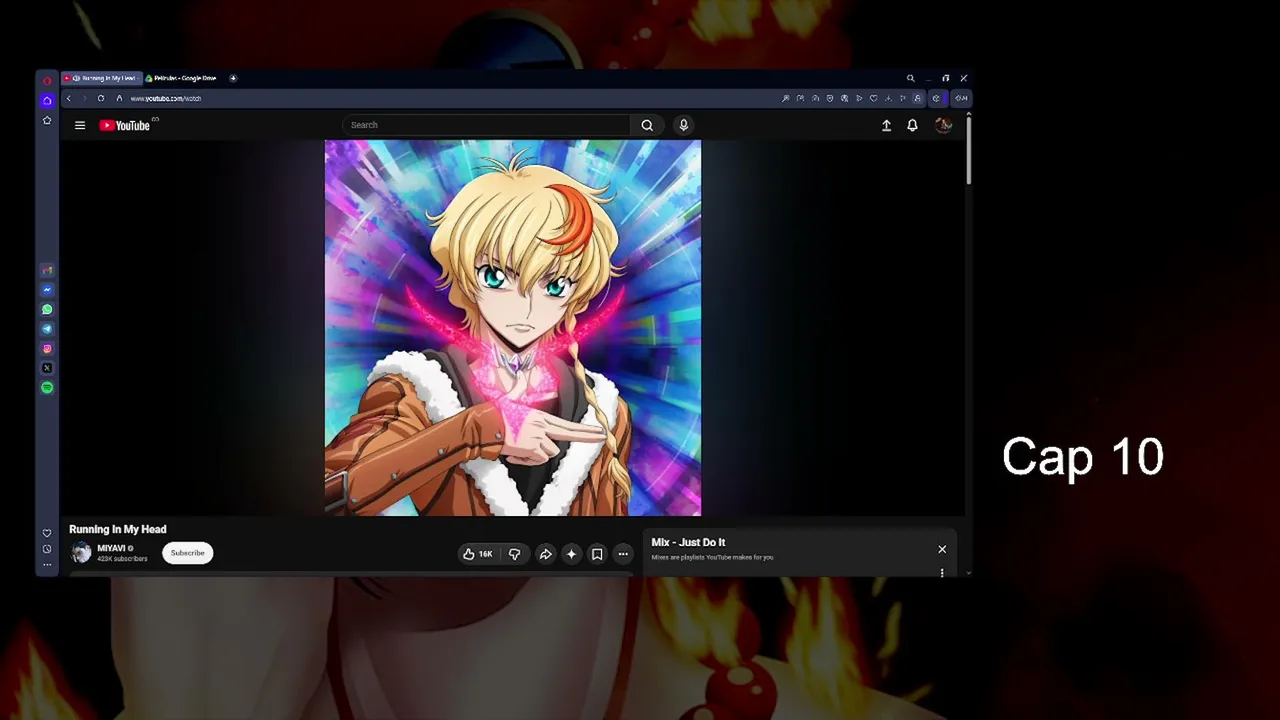Open sidebar bookmarks heart icon
The image size is (1280, 720).
pyautogui.click(x=47, y=533)
